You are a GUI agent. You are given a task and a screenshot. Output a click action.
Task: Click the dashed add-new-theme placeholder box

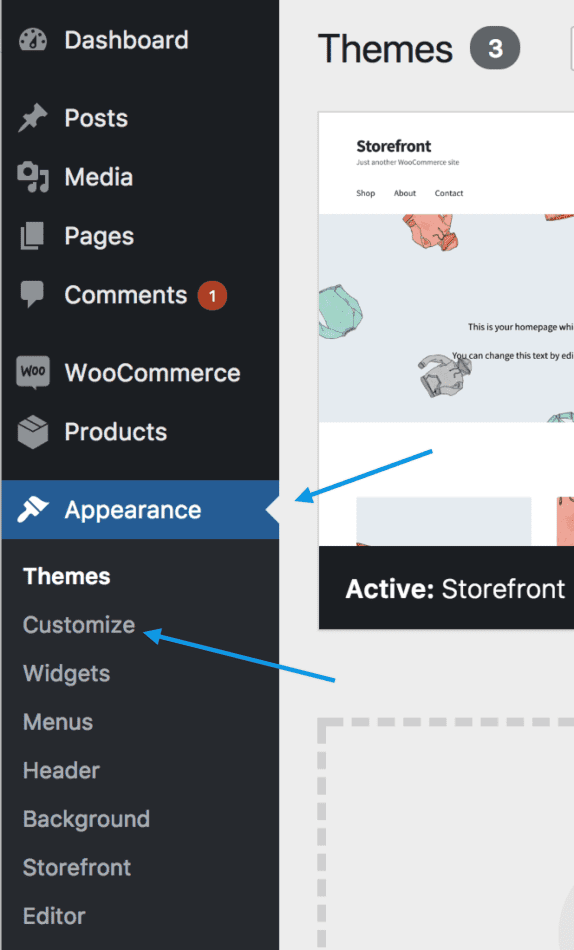(x=447, y=834)
